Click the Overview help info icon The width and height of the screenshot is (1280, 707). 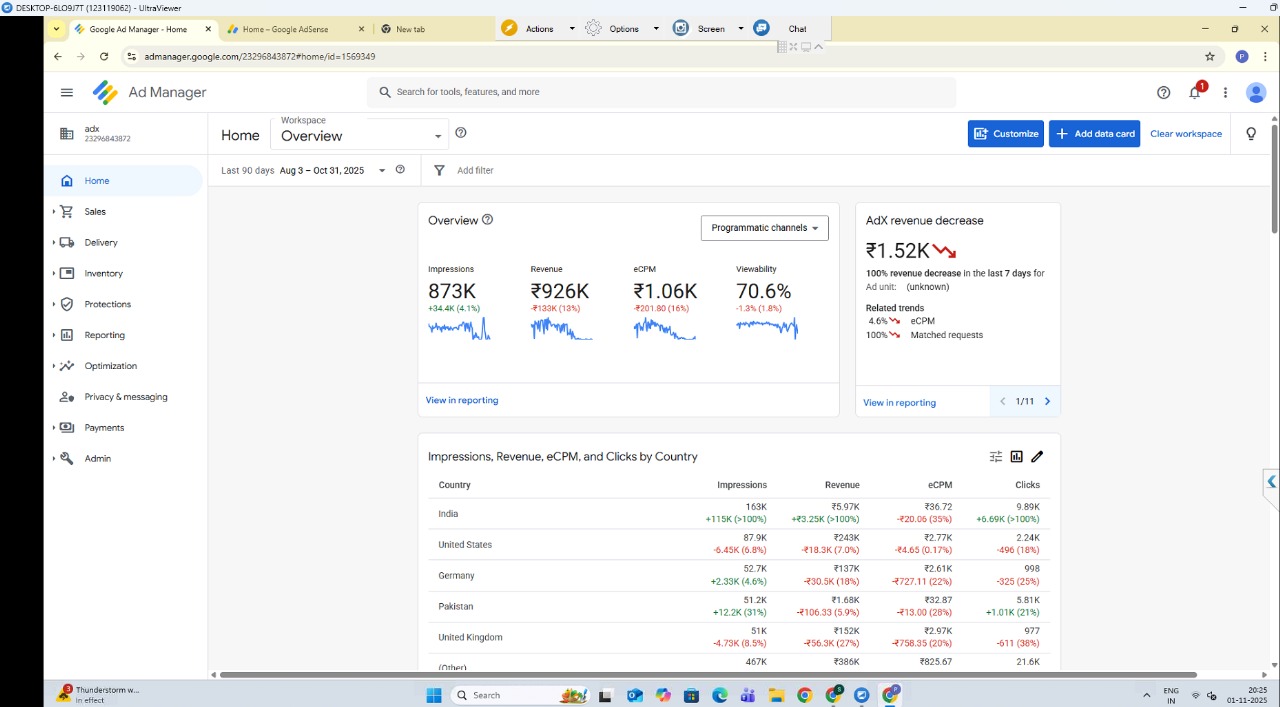[x=488, y=220]
